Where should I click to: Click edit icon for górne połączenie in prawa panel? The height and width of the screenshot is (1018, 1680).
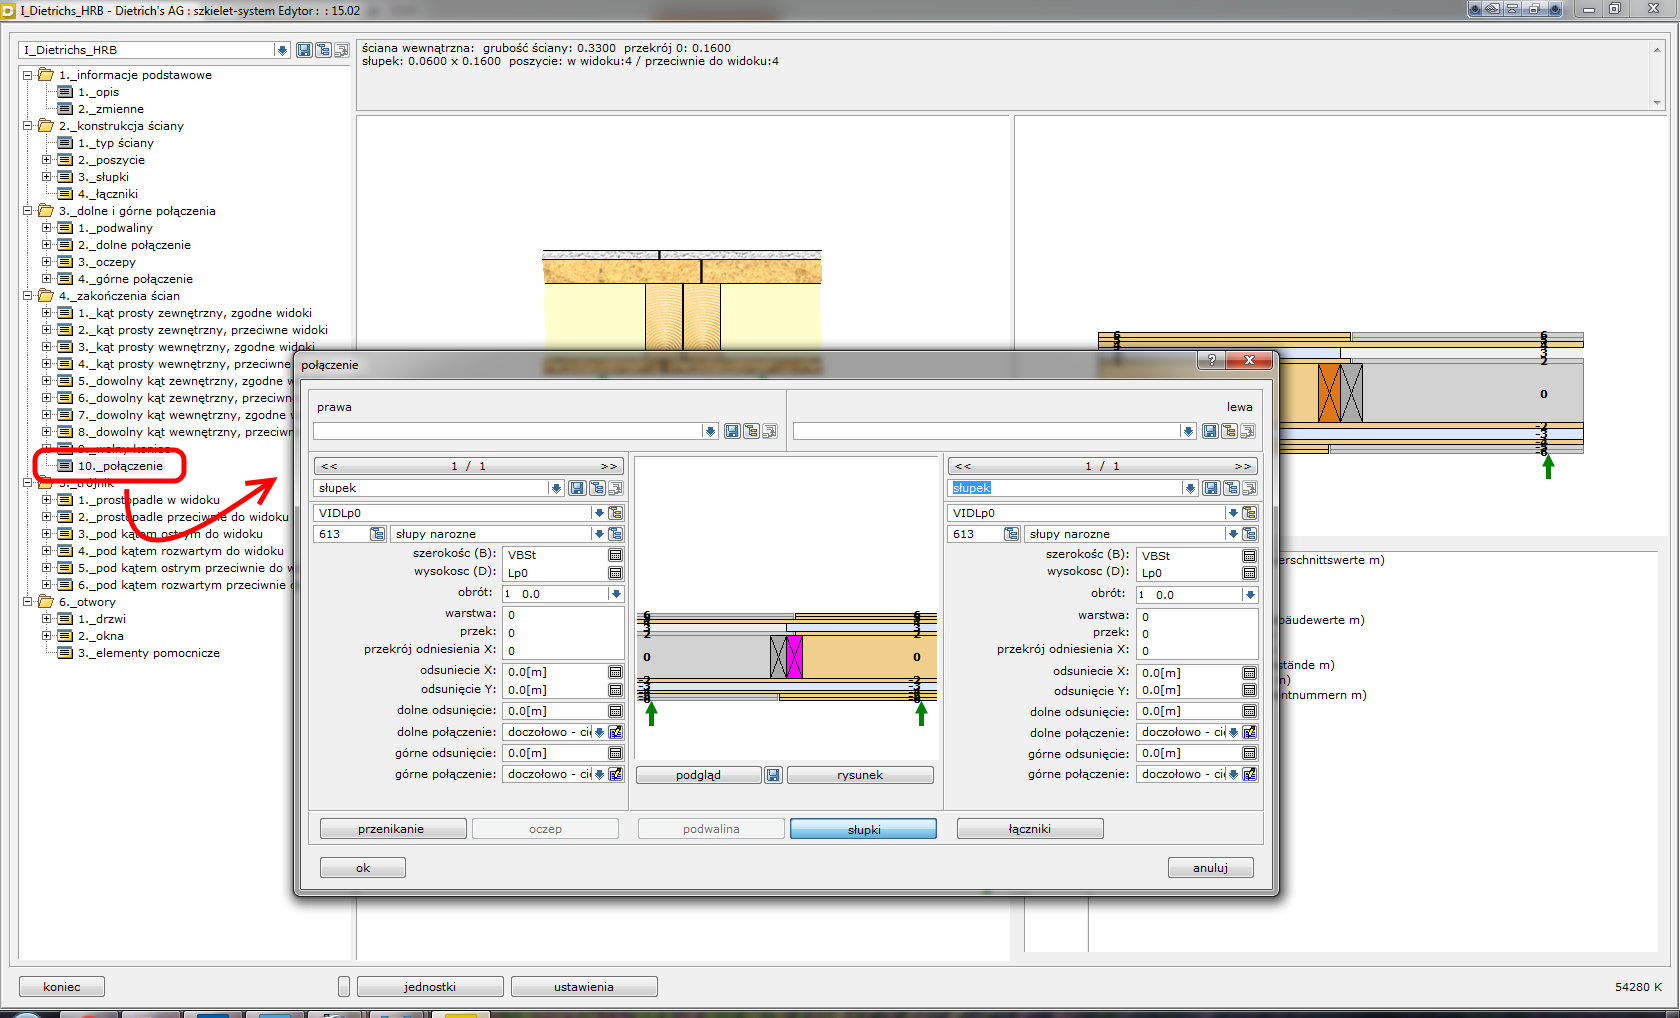coord(616,774)
